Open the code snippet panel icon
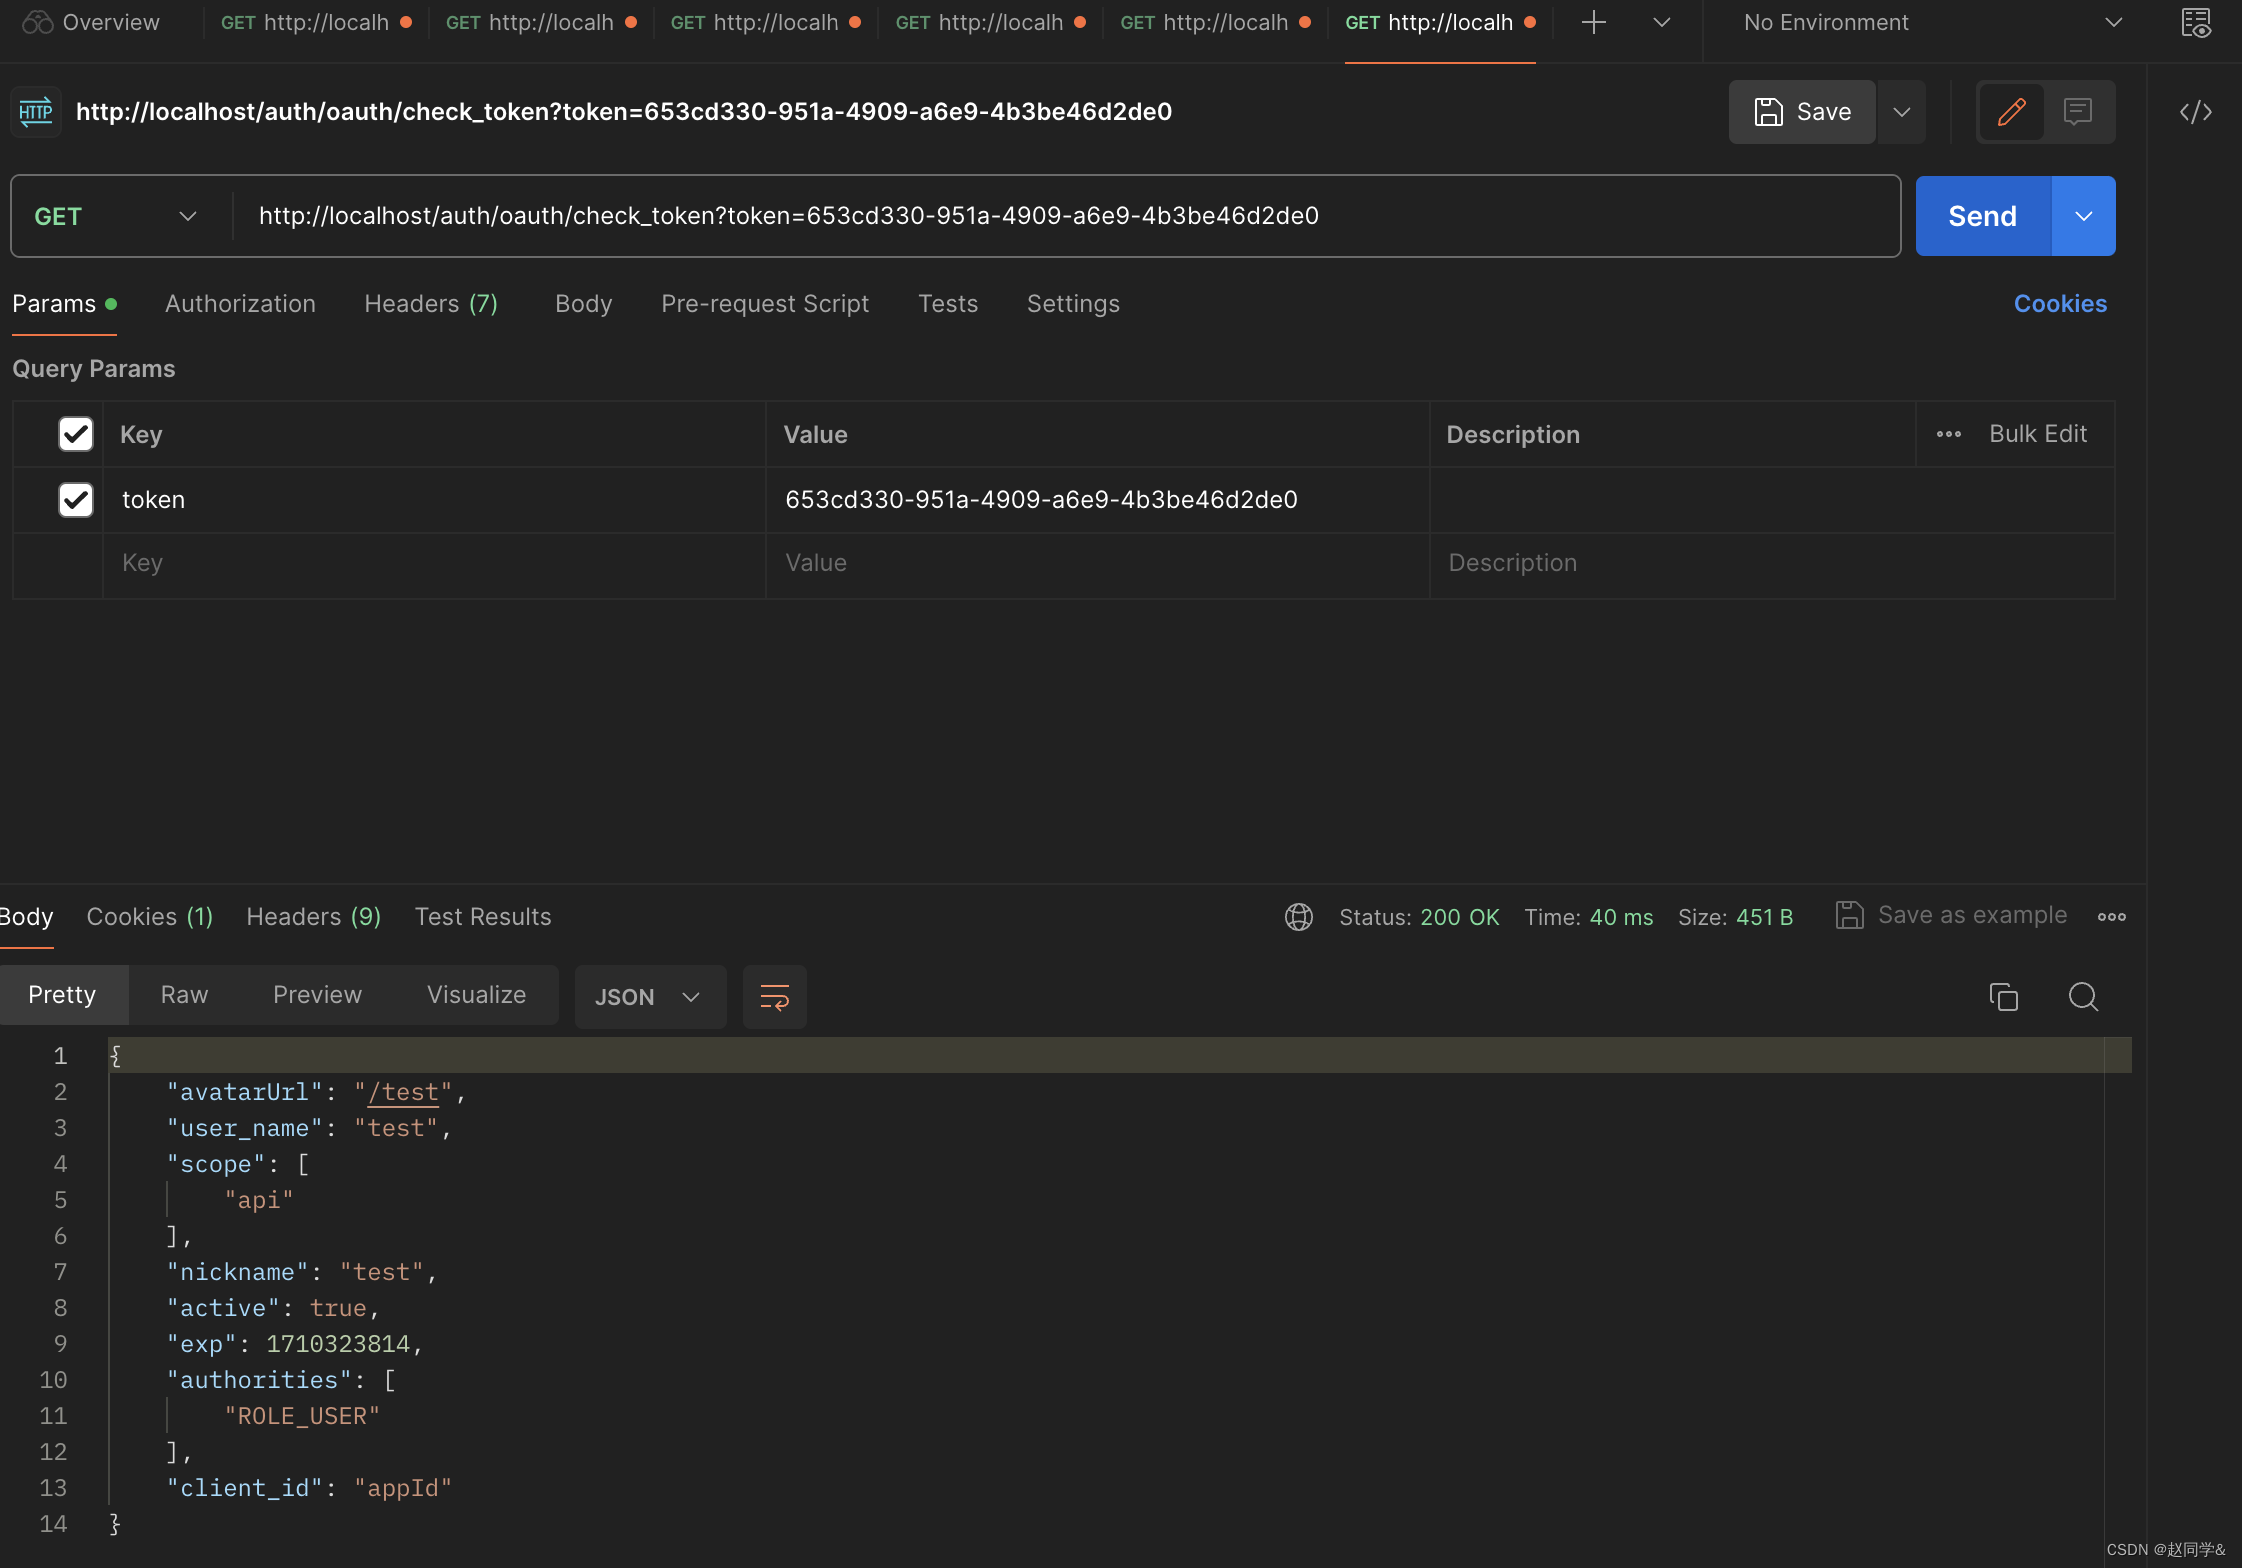 2195,111
